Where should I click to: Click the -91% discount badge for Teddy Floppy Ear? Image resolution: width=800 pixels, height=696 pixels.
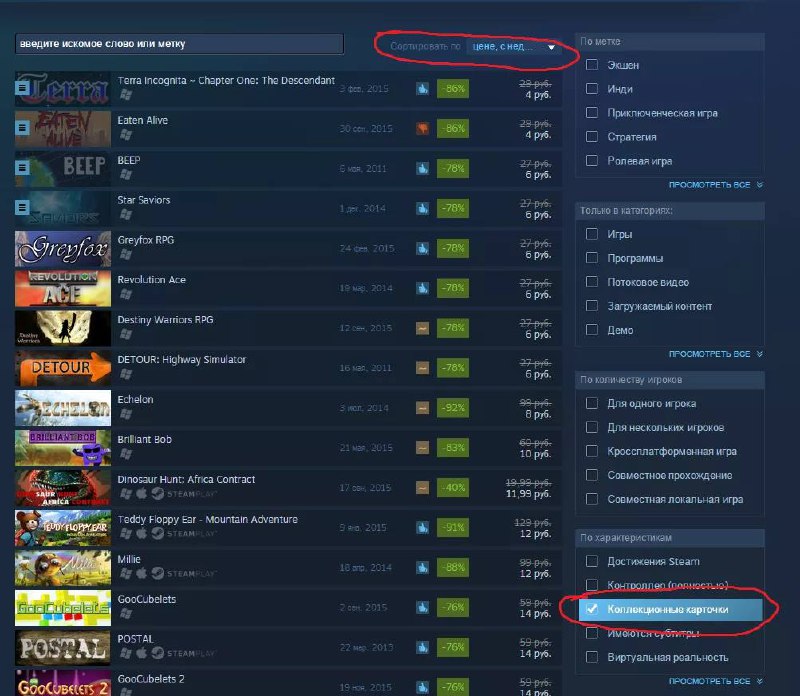pos(453,528)
